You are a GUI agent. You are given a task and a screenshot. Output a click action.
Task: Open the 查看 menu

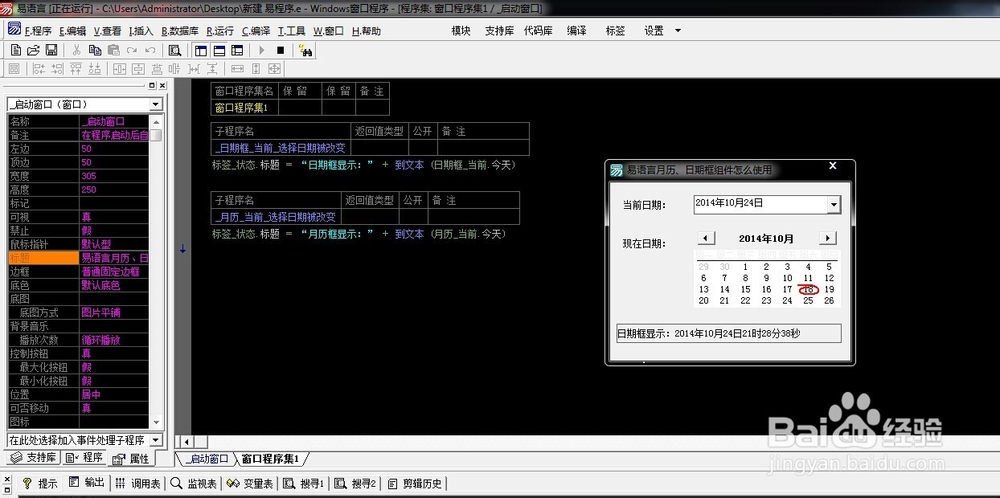point(107,31)
